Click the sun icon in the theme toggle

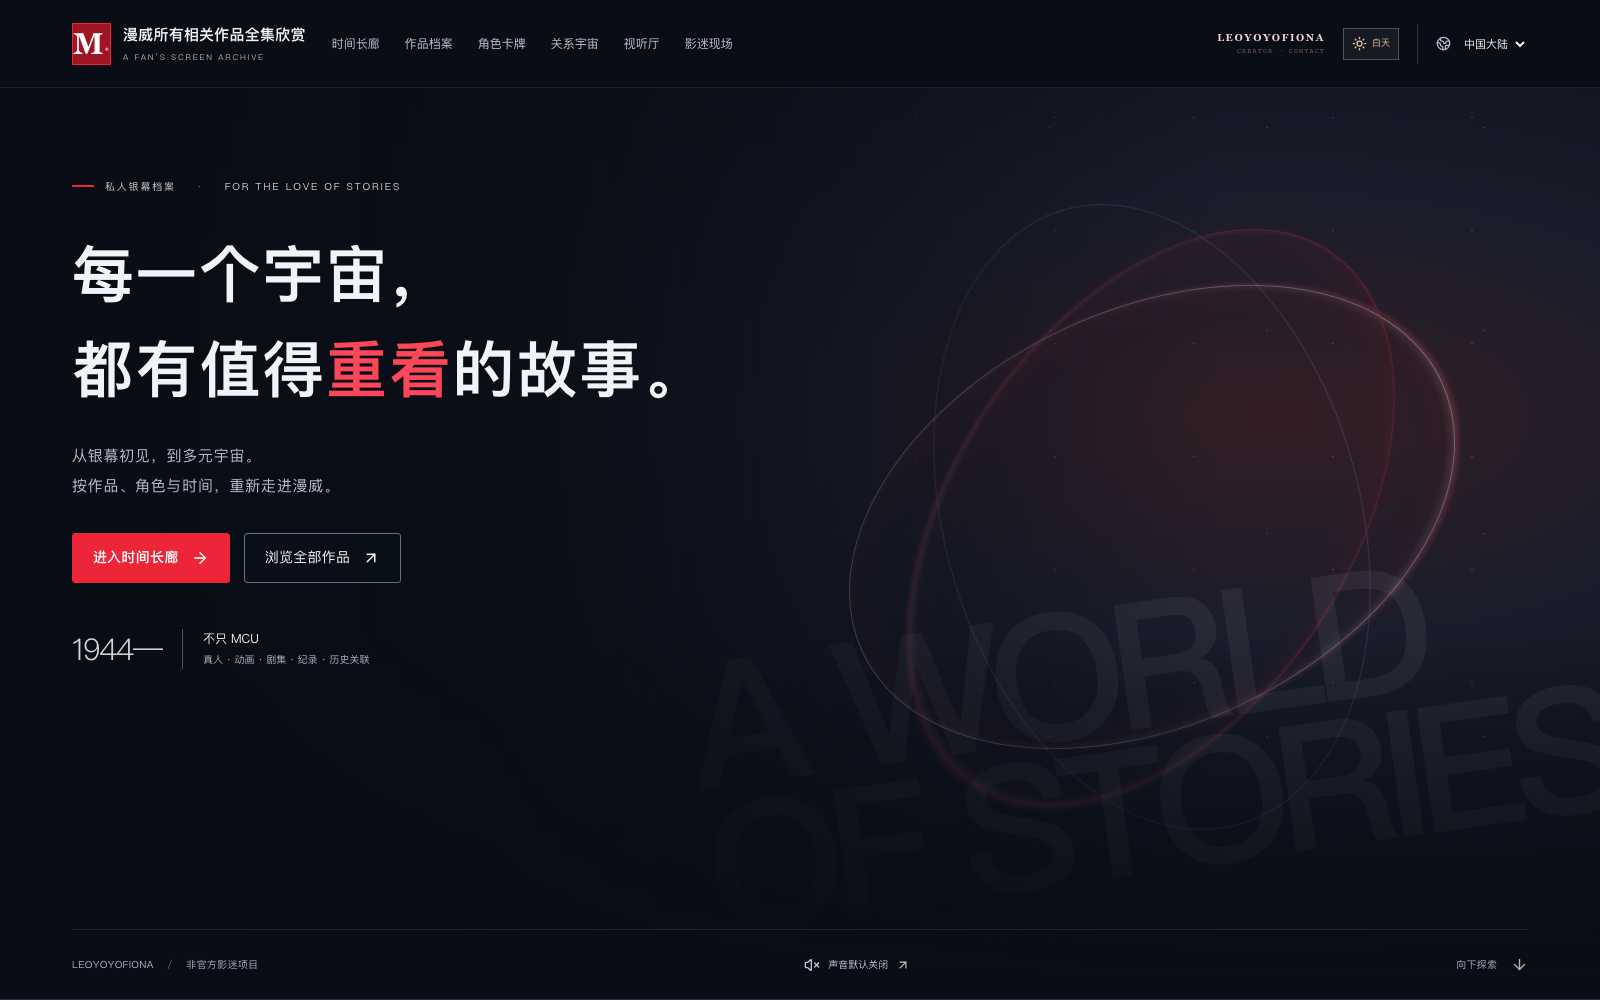pyautogui.click(x=1359, y=44)
